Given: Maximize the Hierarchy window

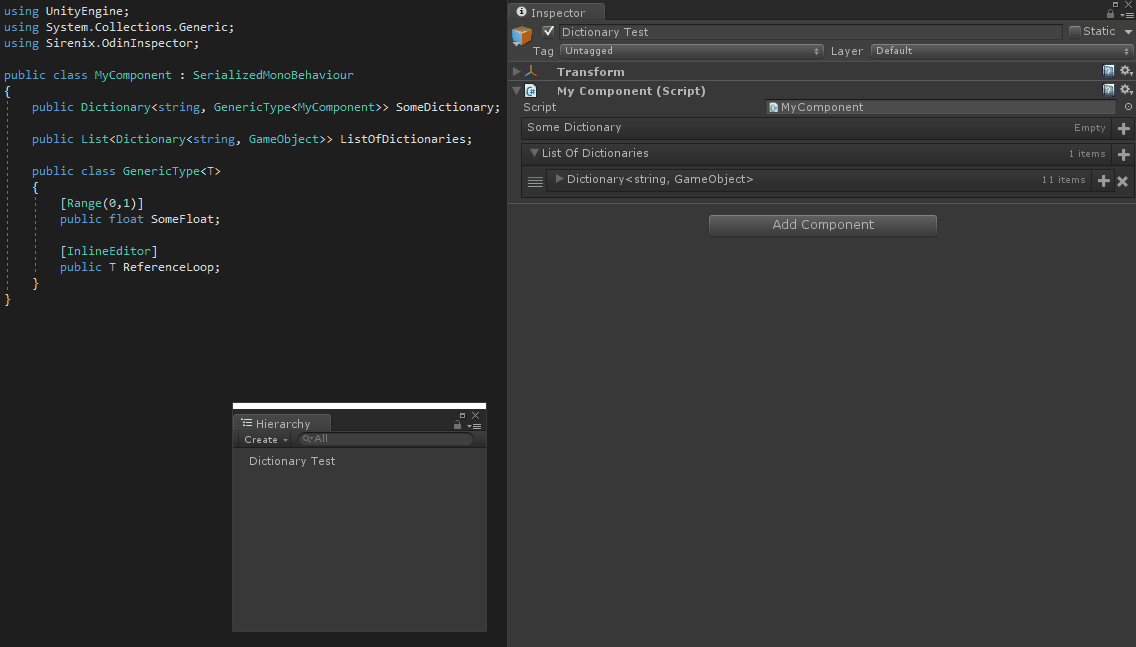Looking at the screenshot, I should tap(462, 415).
